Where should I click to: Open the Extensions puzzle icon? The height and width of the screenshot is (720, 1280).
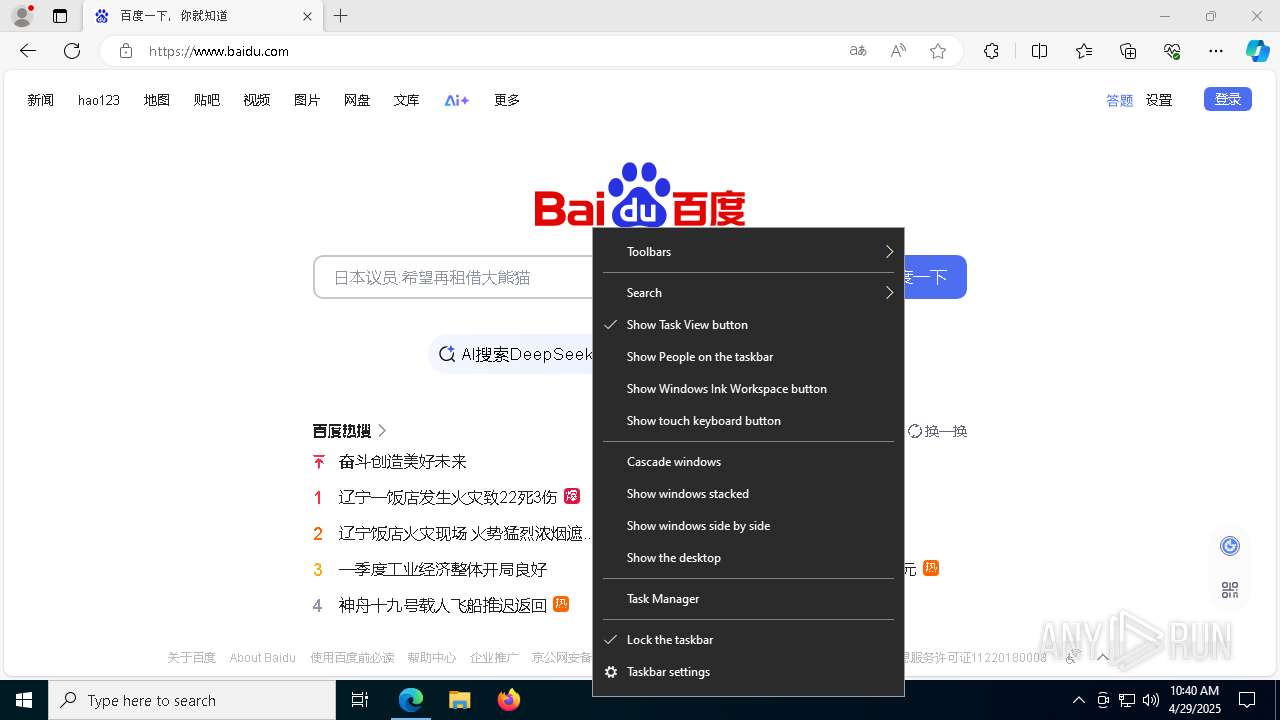991,51
